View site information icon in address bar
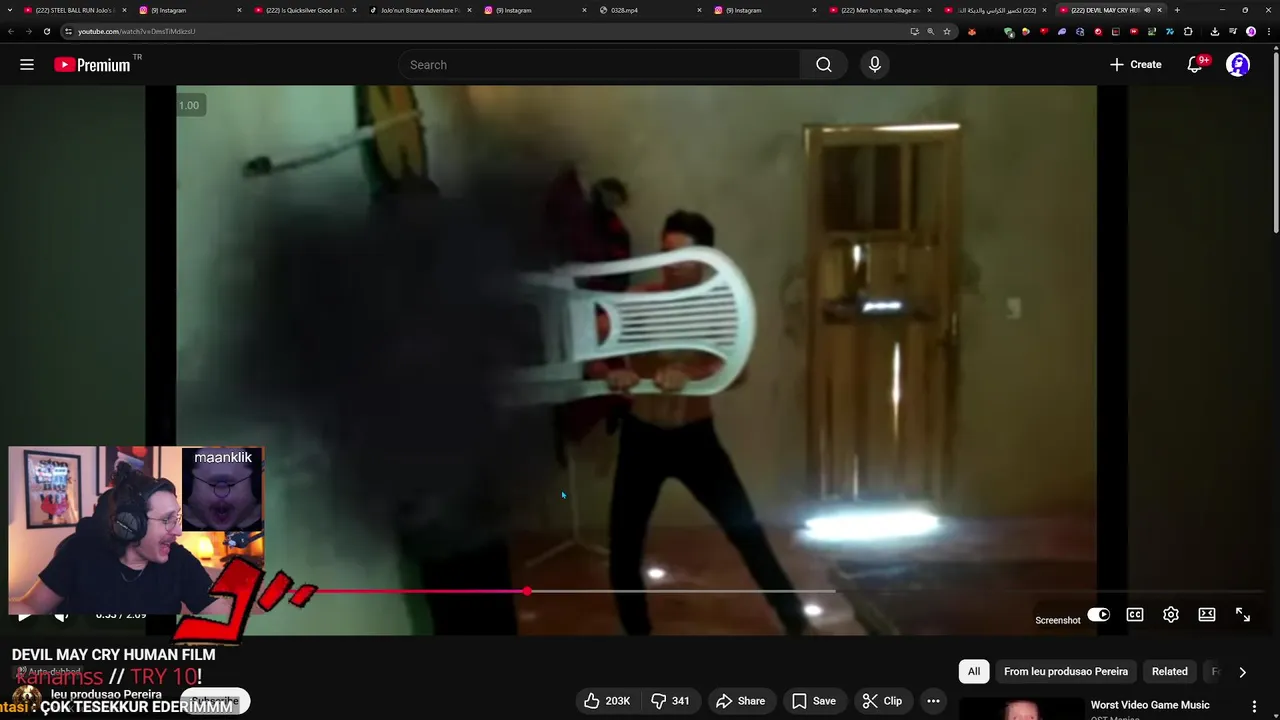 click(x=68, y=31)
